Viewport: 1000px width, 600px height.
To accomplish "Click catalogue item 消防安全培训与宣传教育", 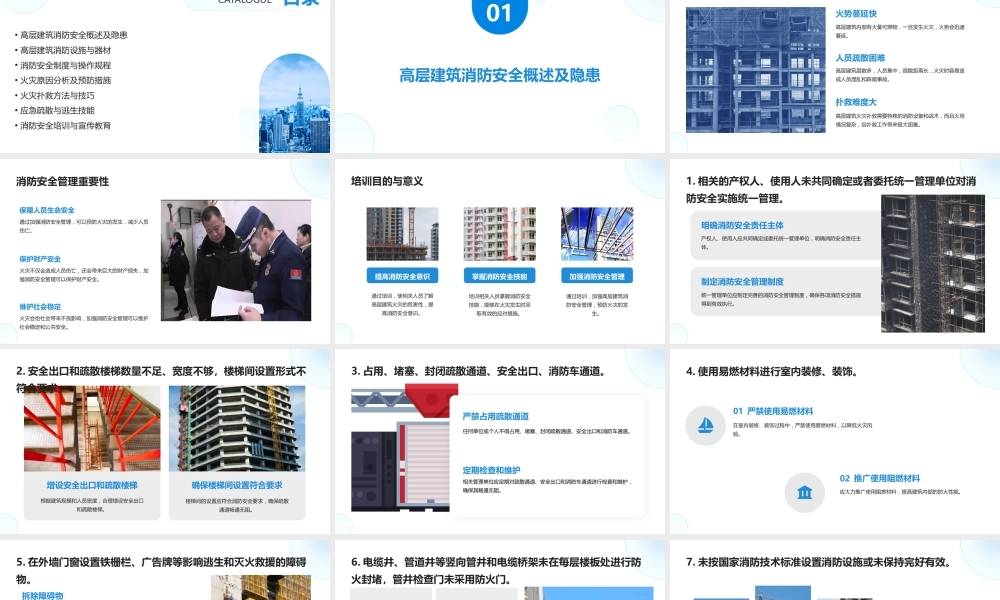I will (65, 126).
